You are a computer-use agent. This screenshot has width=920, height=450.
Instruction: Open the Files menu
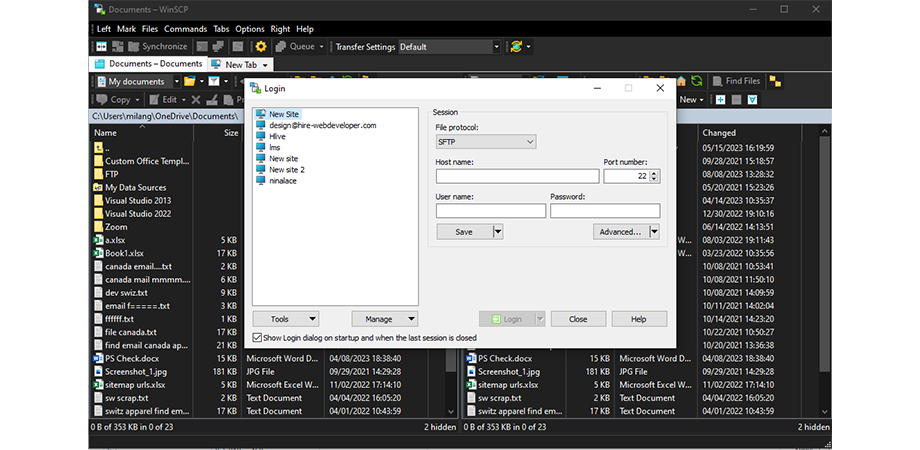pos(150,29)
